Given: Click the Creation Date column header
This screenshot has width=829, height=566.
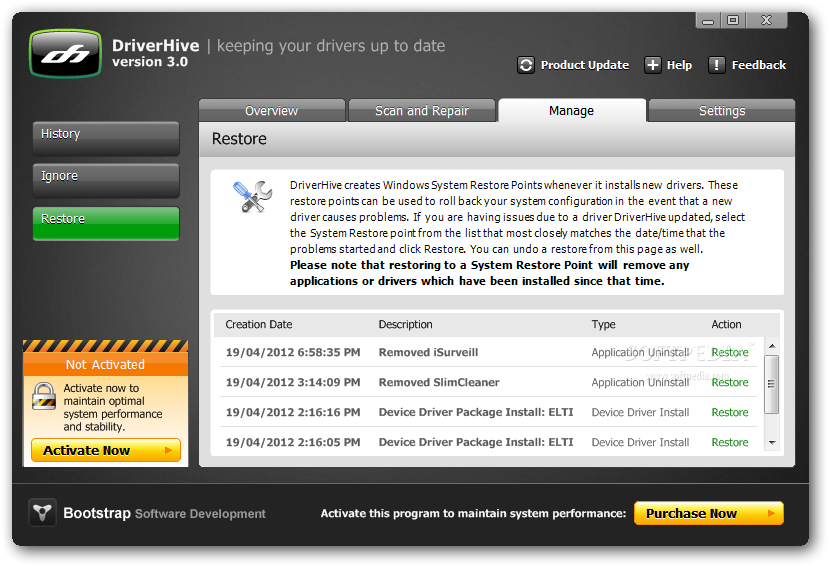Looking at the screenshot, I should [x=259, y=324].
